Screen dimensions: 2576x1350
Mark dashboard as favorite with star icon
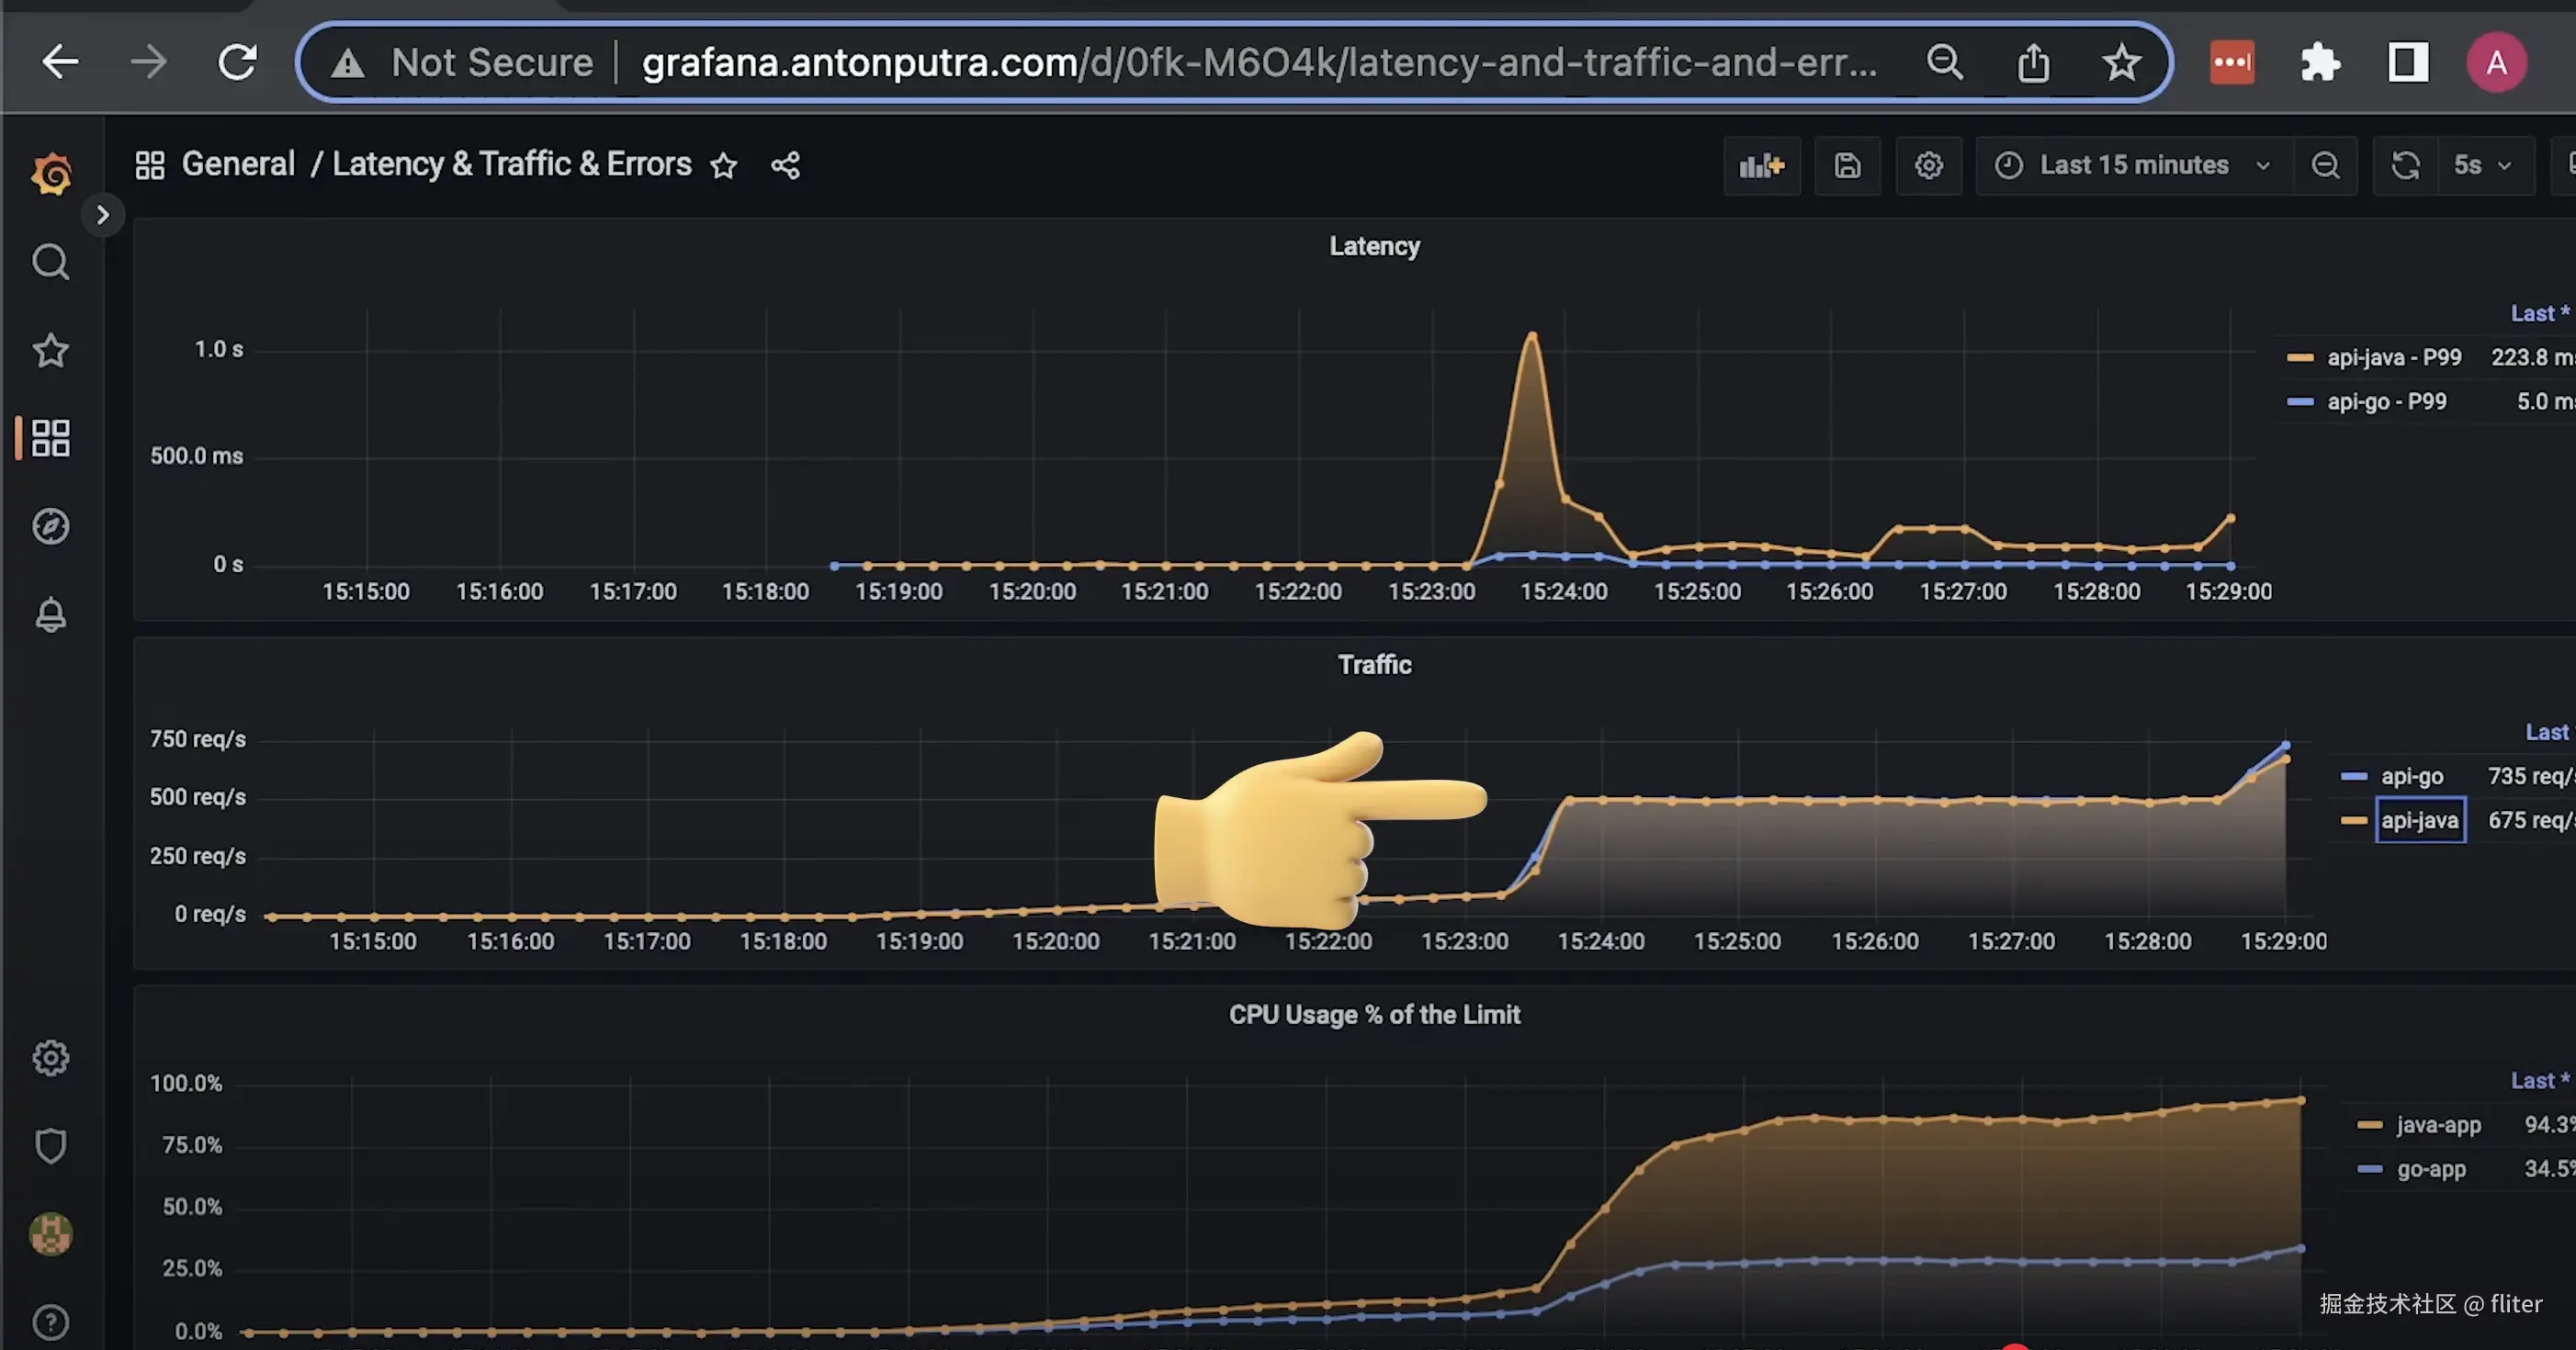(x=723, y=166)
